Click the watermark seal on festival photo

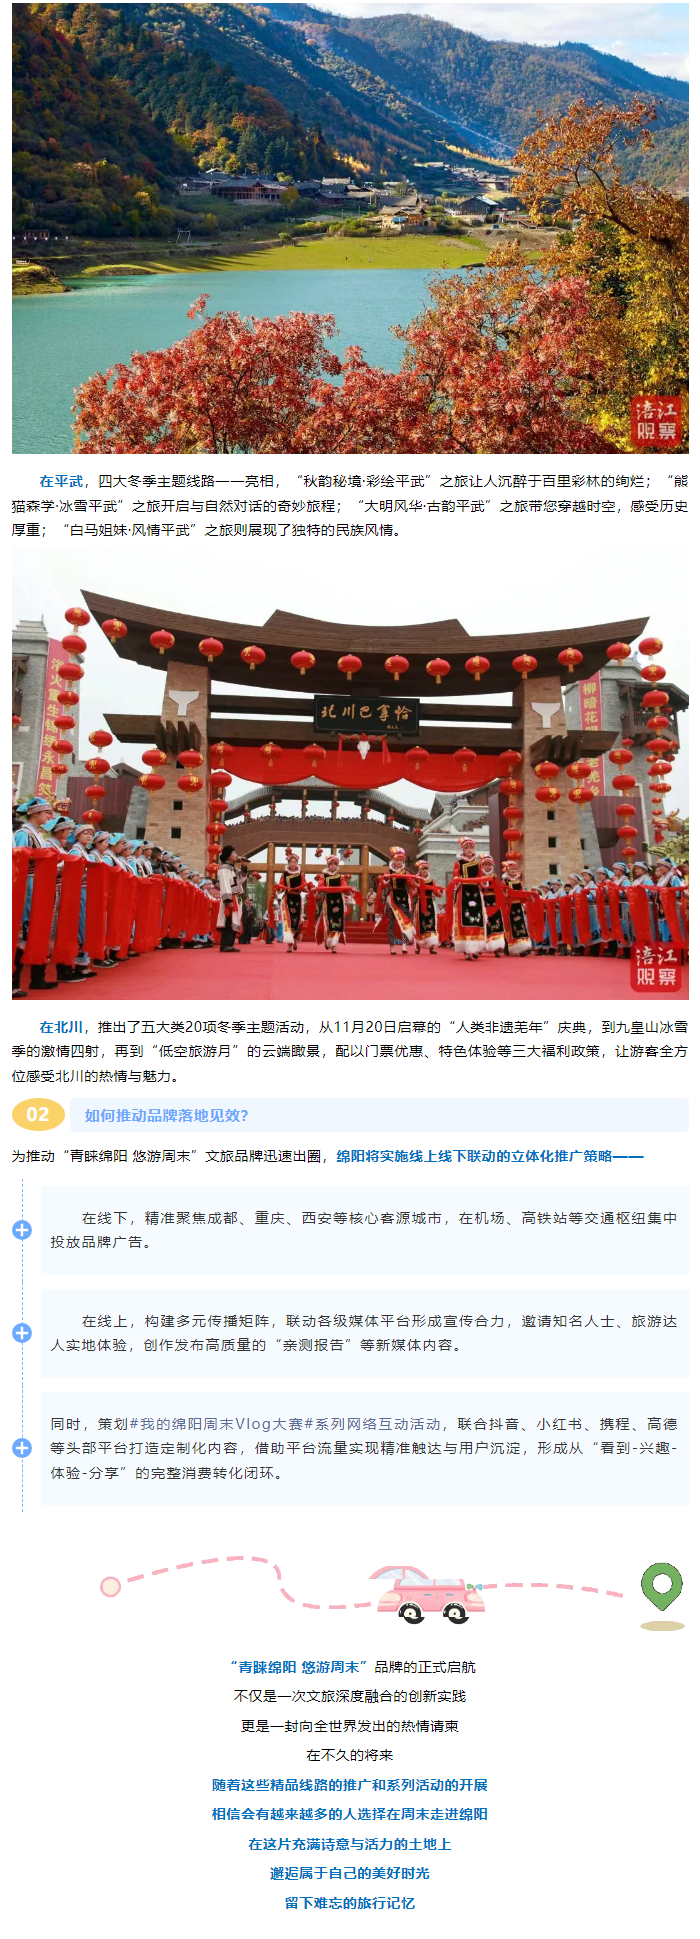click(x=657, y=967)
